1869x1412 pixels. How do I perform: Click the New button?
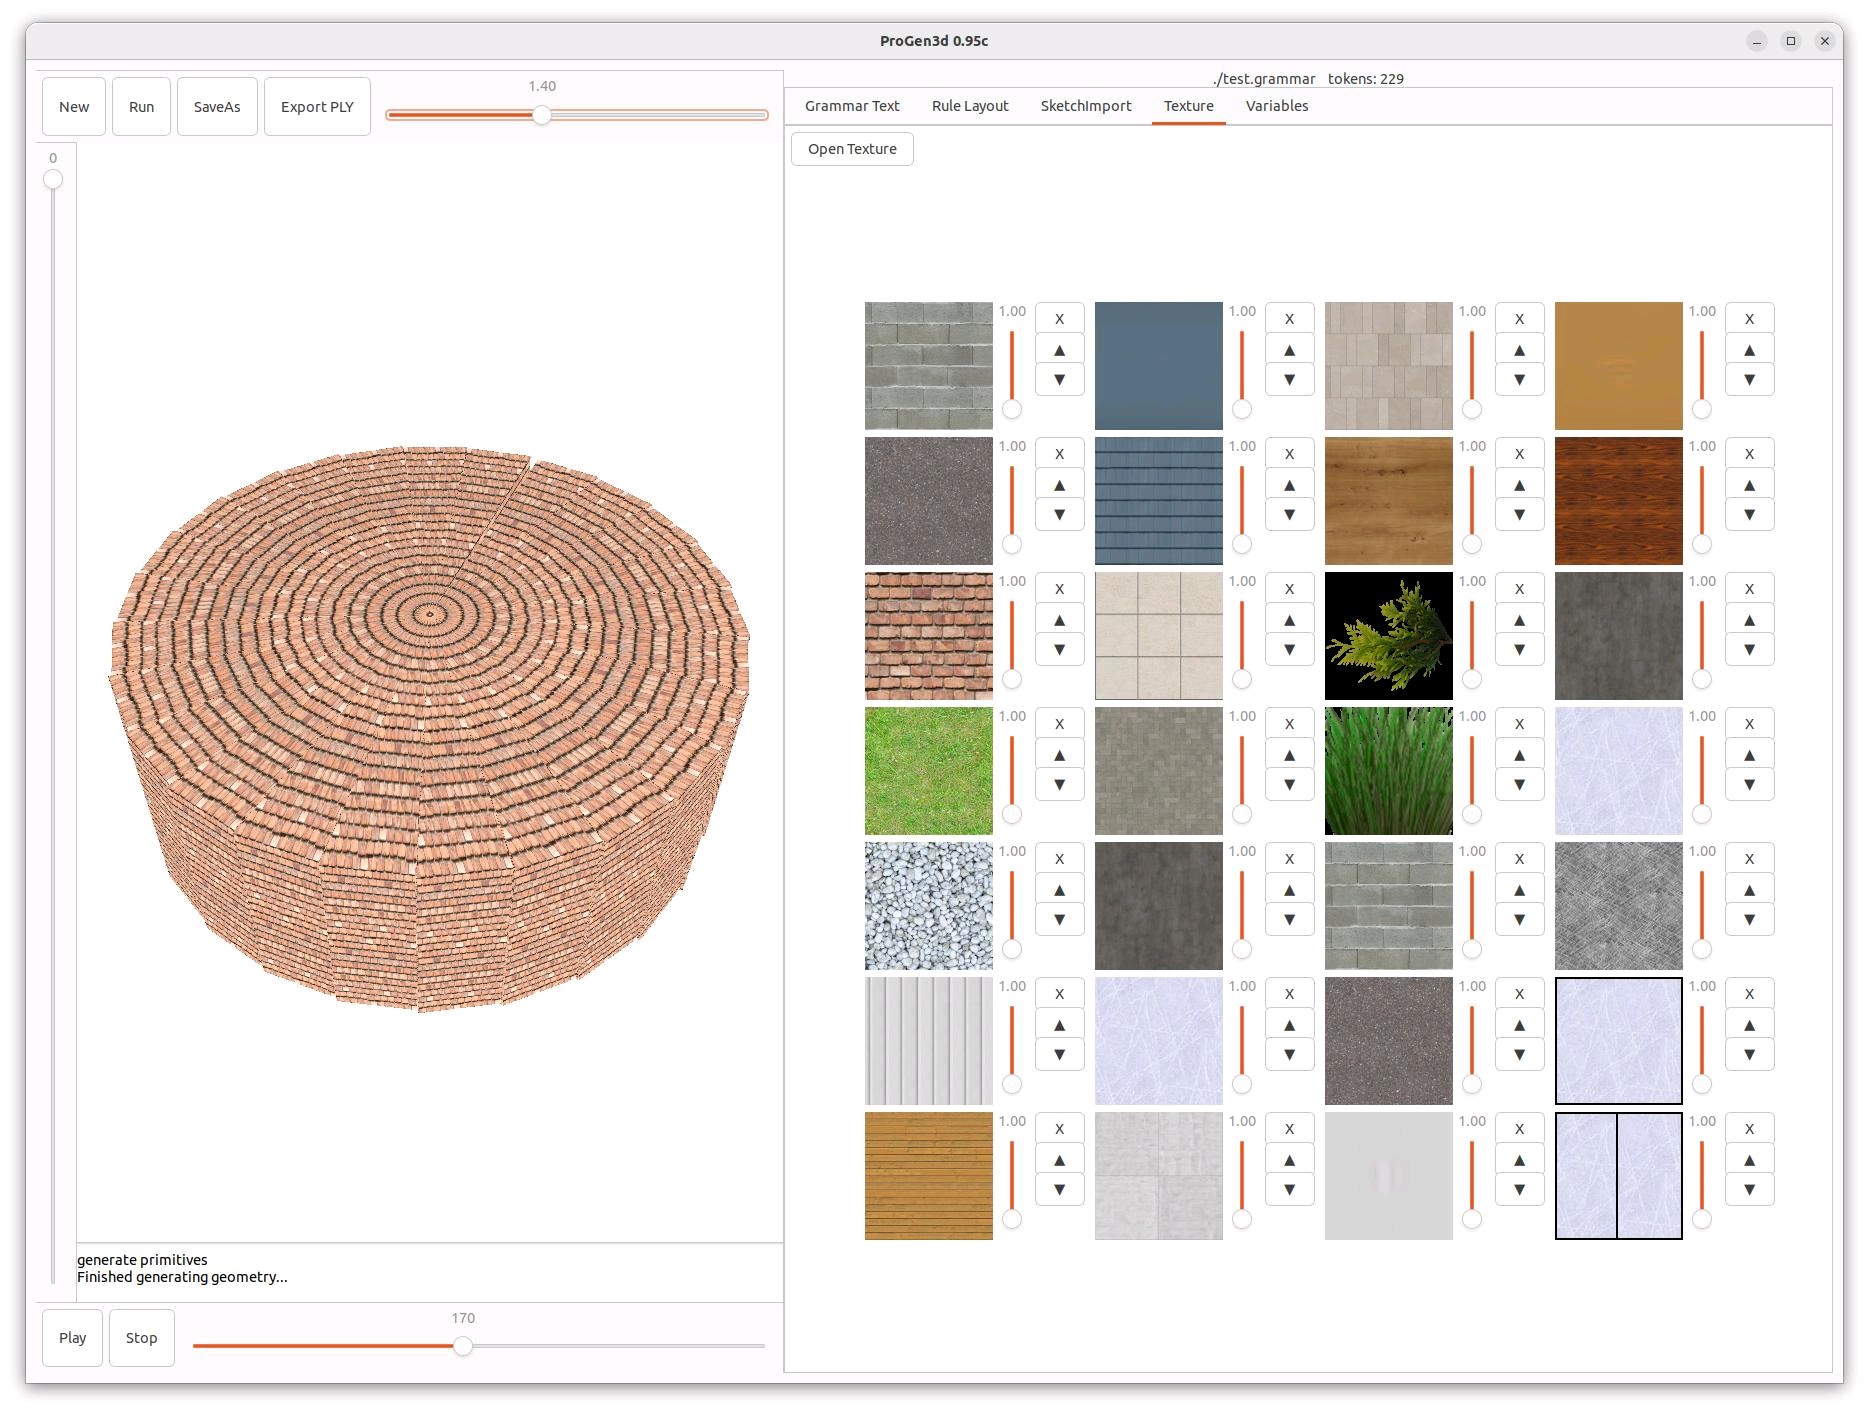(x=74, y=107)
